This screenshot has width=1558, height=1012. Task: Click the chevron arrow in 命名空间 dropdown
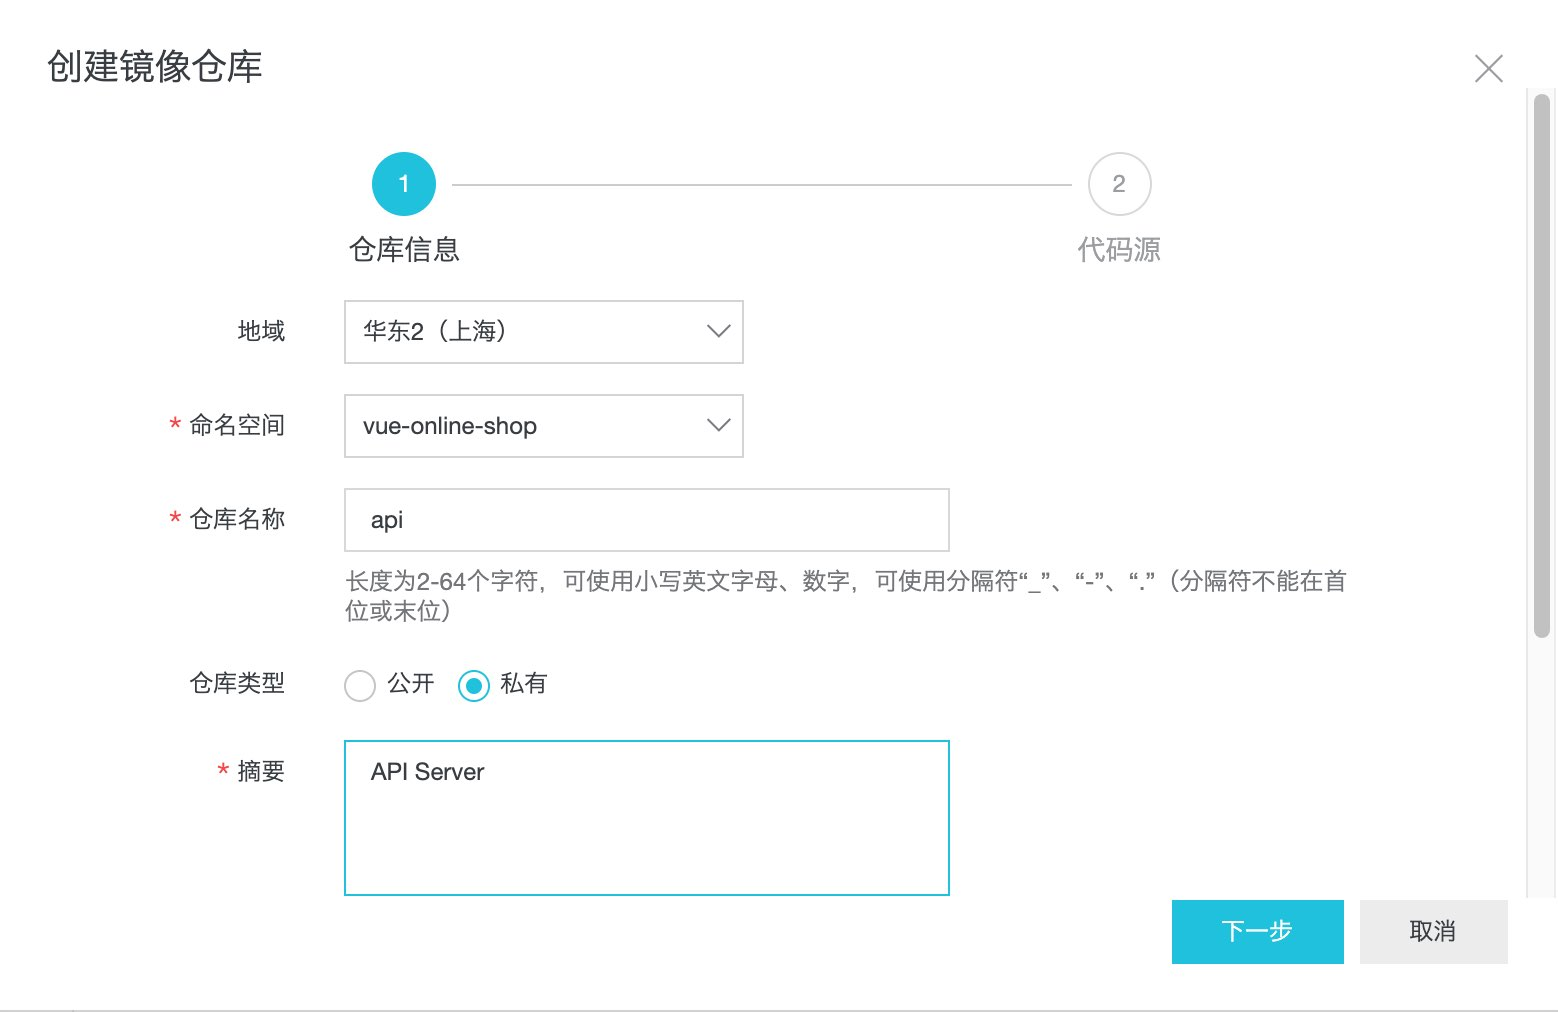[x=718, y=425]
